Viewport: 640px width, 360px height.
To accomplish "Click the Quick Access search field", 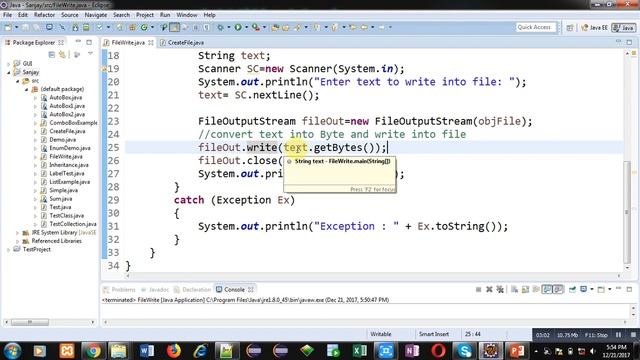I will click(x=536, y=27).
